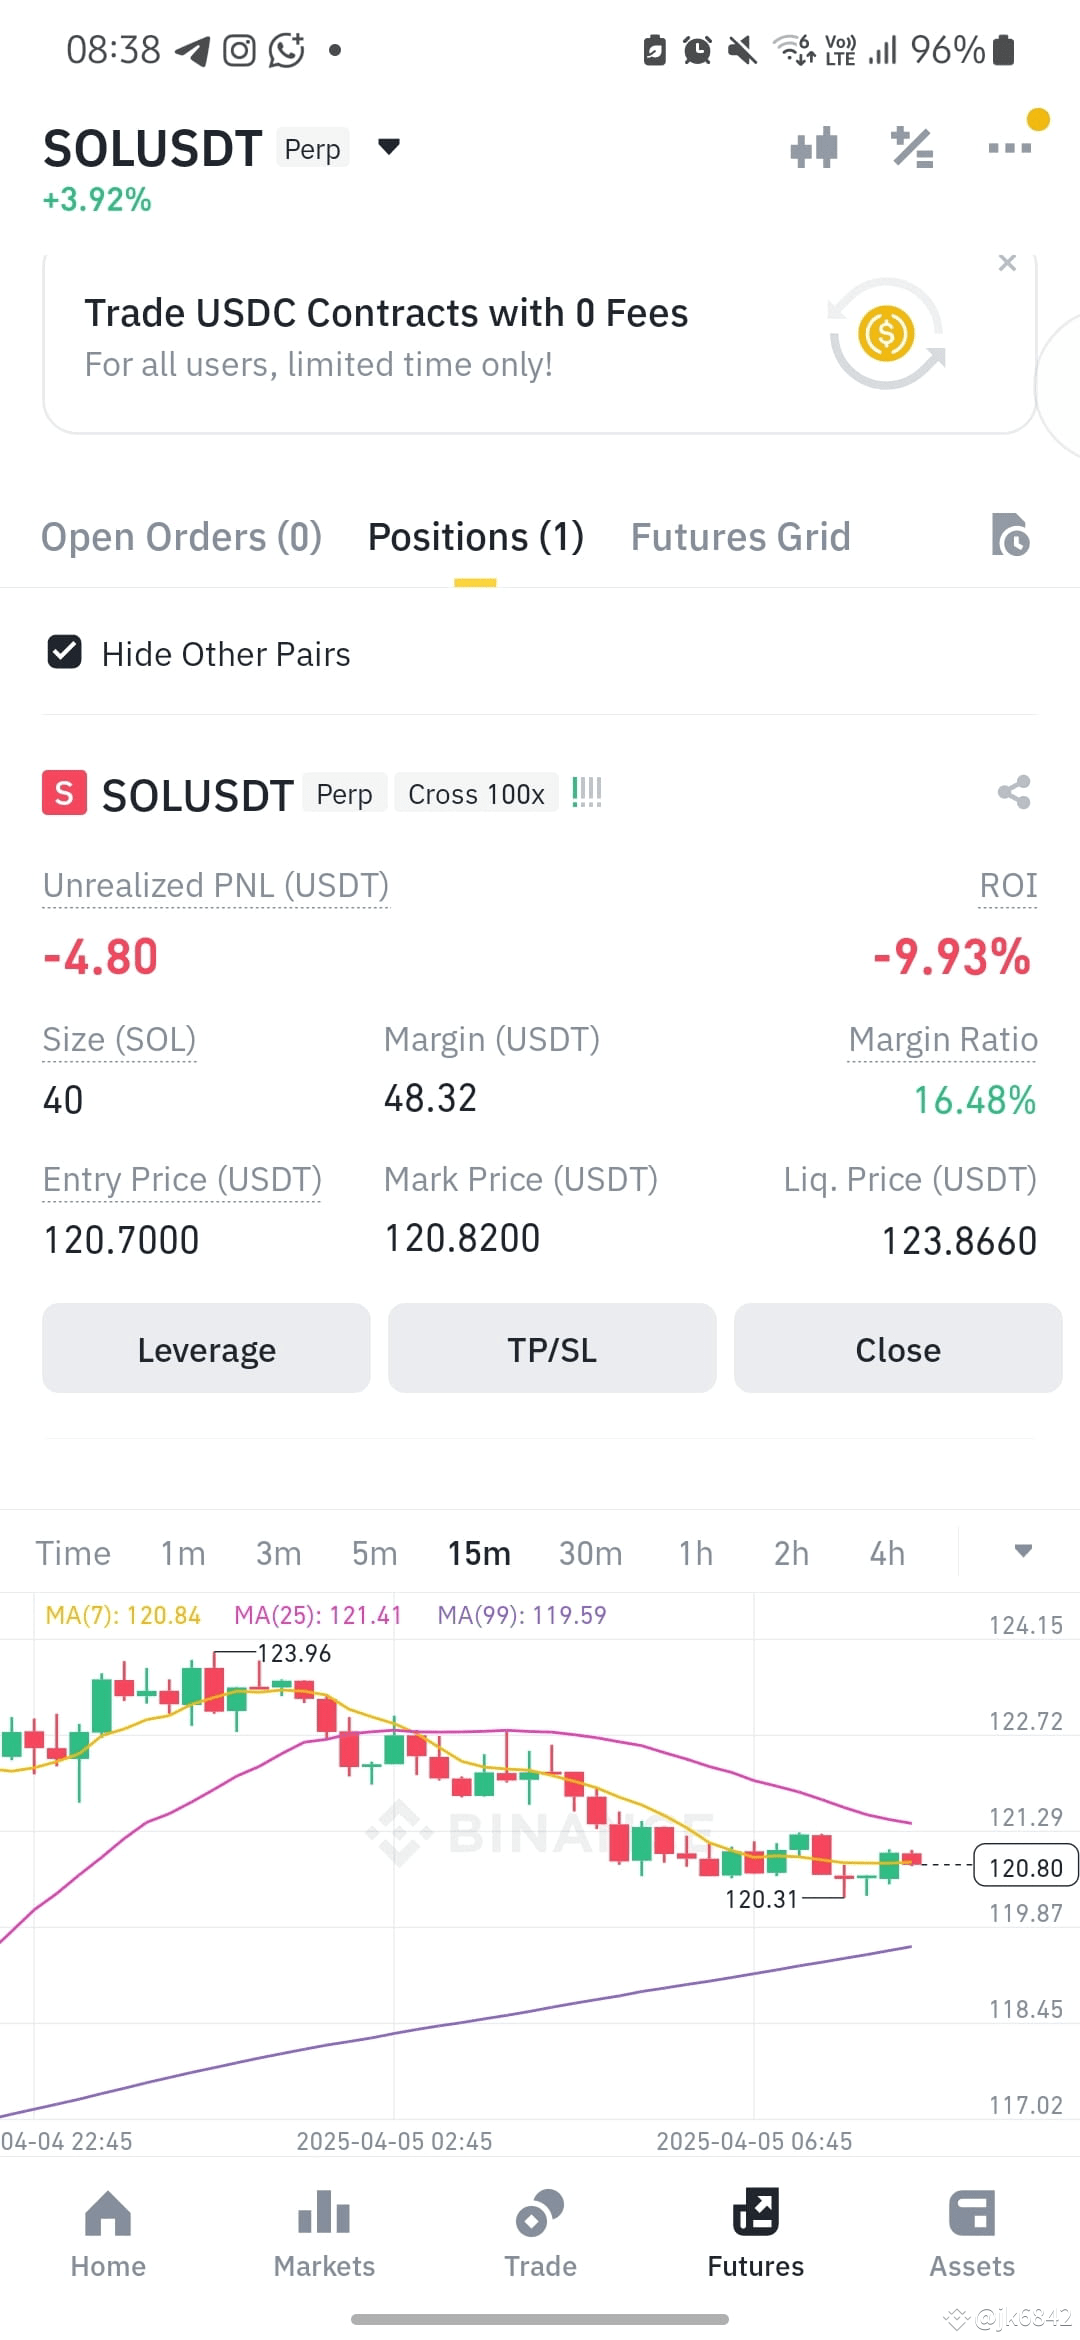Uncheck the Hide Other Pairs checkbox

pyautogui.click(x=65, y=653)
